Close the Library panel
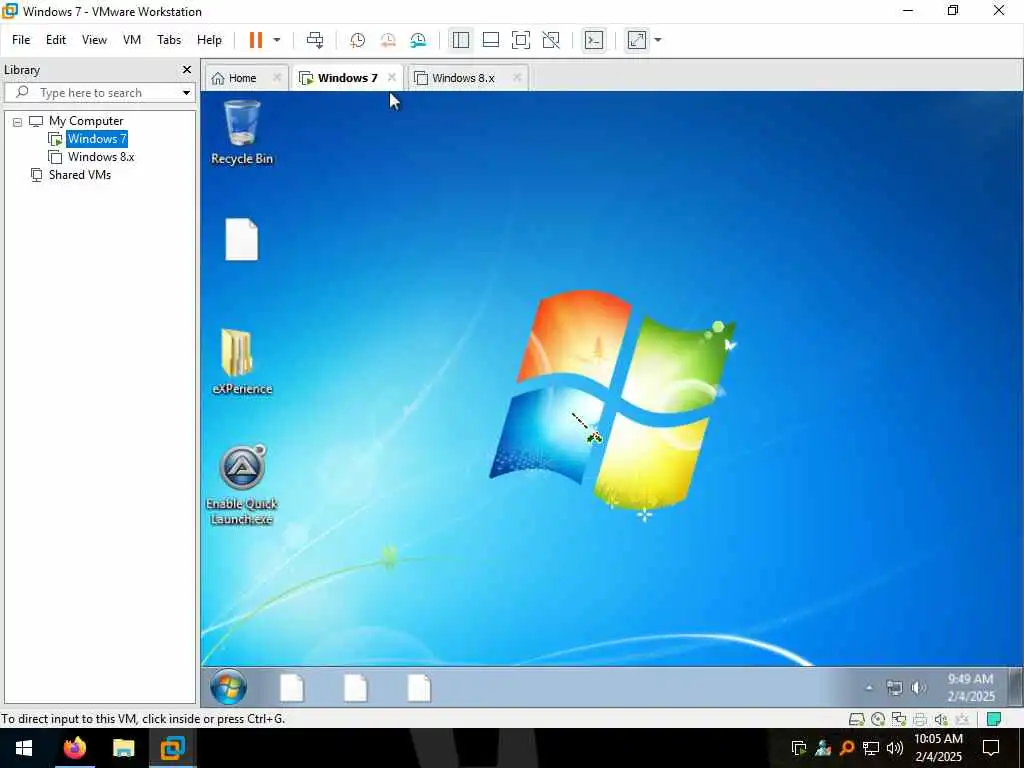This screenshot has height=768, width=1024. [187, 69]
